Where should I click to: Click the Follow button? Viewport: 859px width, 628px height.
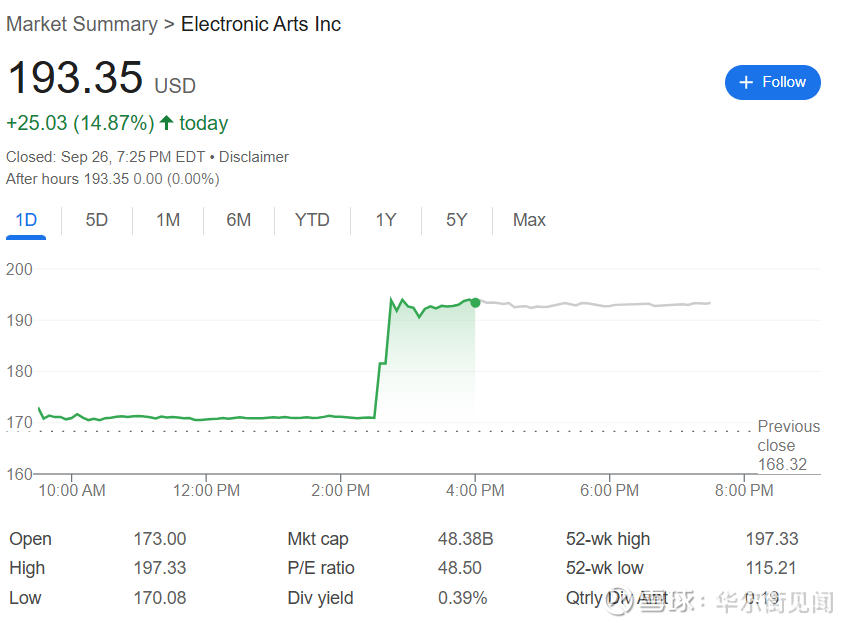click(x=772, y=83)
